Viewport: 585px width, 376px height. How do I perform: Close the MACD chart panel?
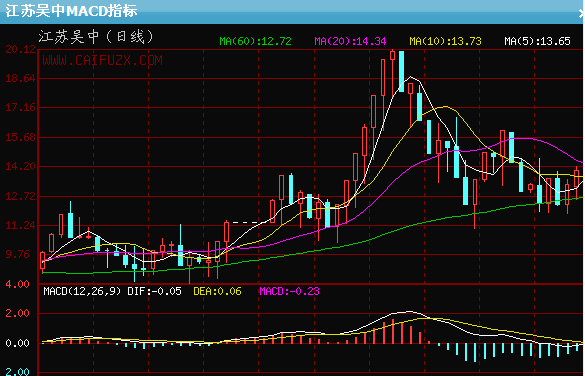581,14
